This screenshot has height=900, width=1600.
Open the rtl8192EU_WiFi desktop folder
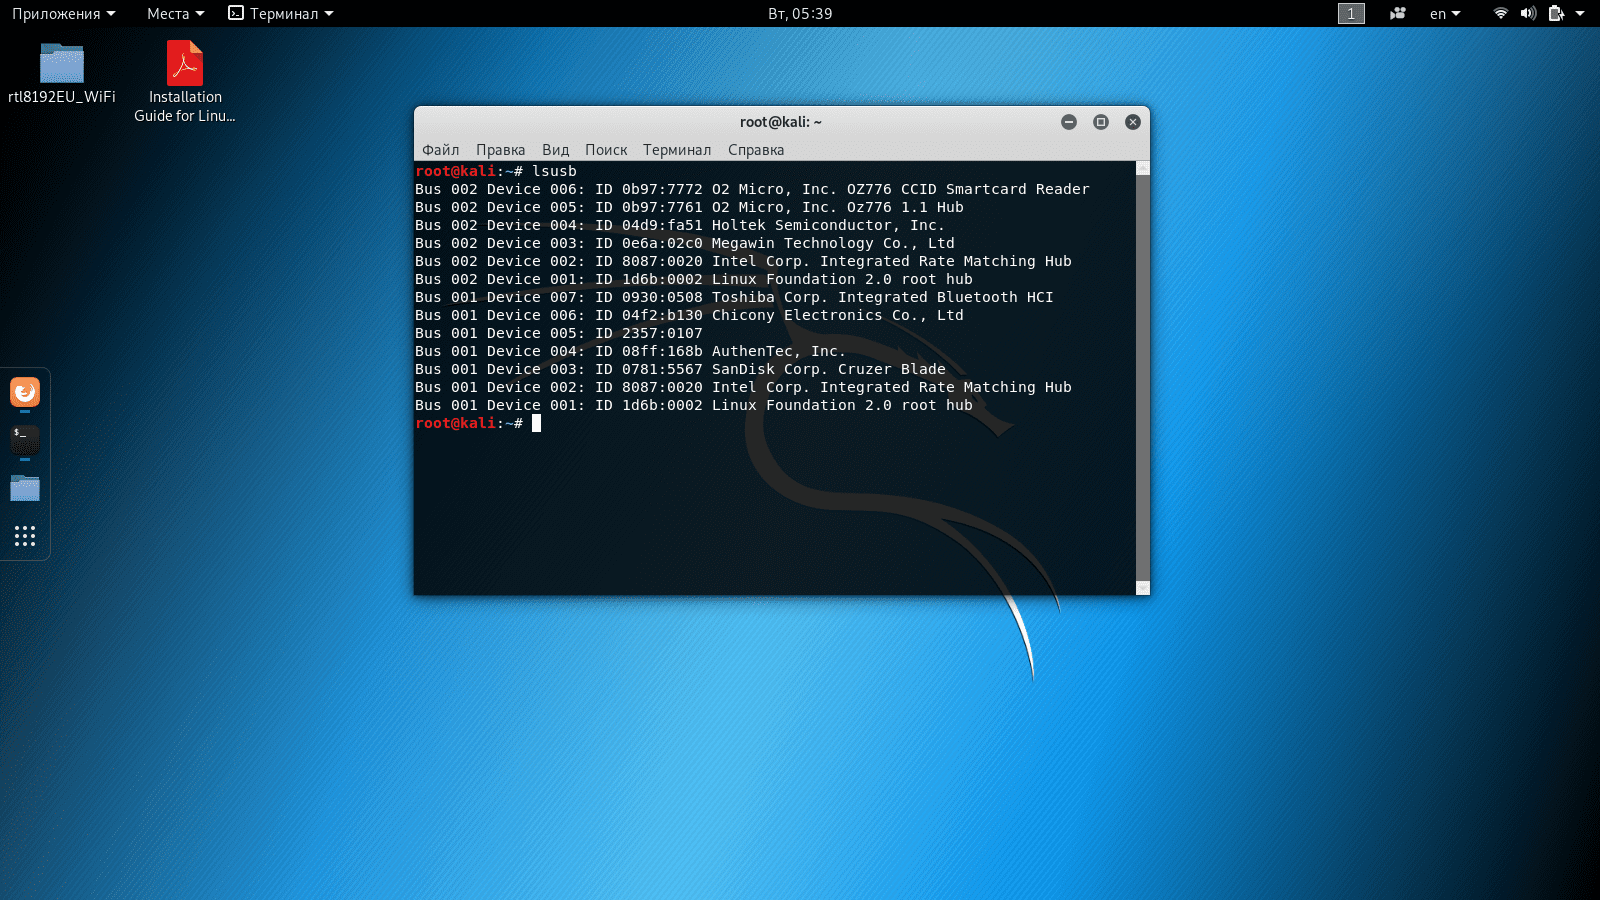pyautogui.click(x=62, y=64)
